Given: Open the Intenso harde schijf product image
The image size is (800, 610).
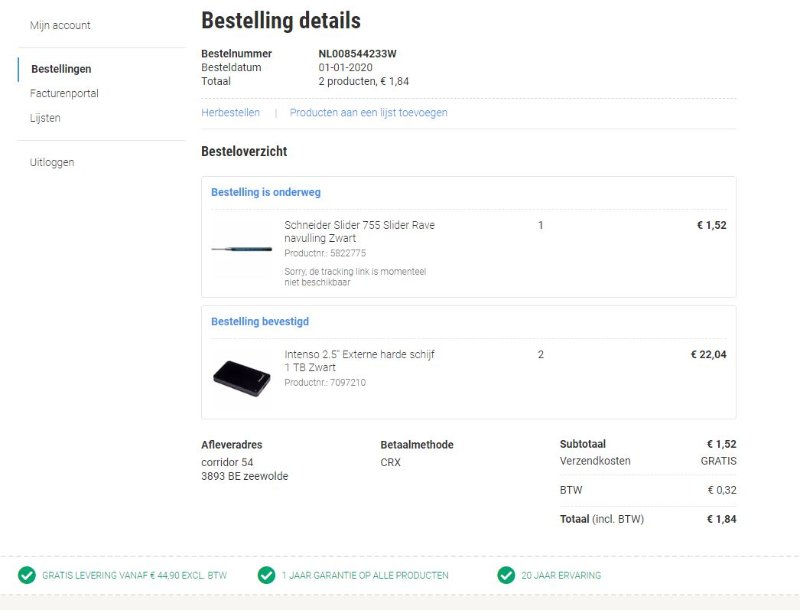Looking at the screenshot, I should click(244, 373).
